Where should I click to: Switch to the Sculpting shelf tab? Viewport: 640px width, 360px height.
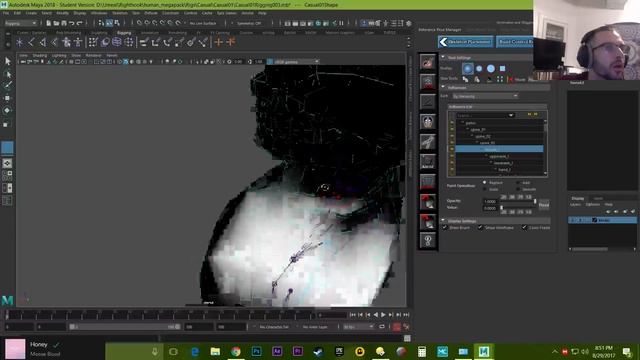click(99, 33)
